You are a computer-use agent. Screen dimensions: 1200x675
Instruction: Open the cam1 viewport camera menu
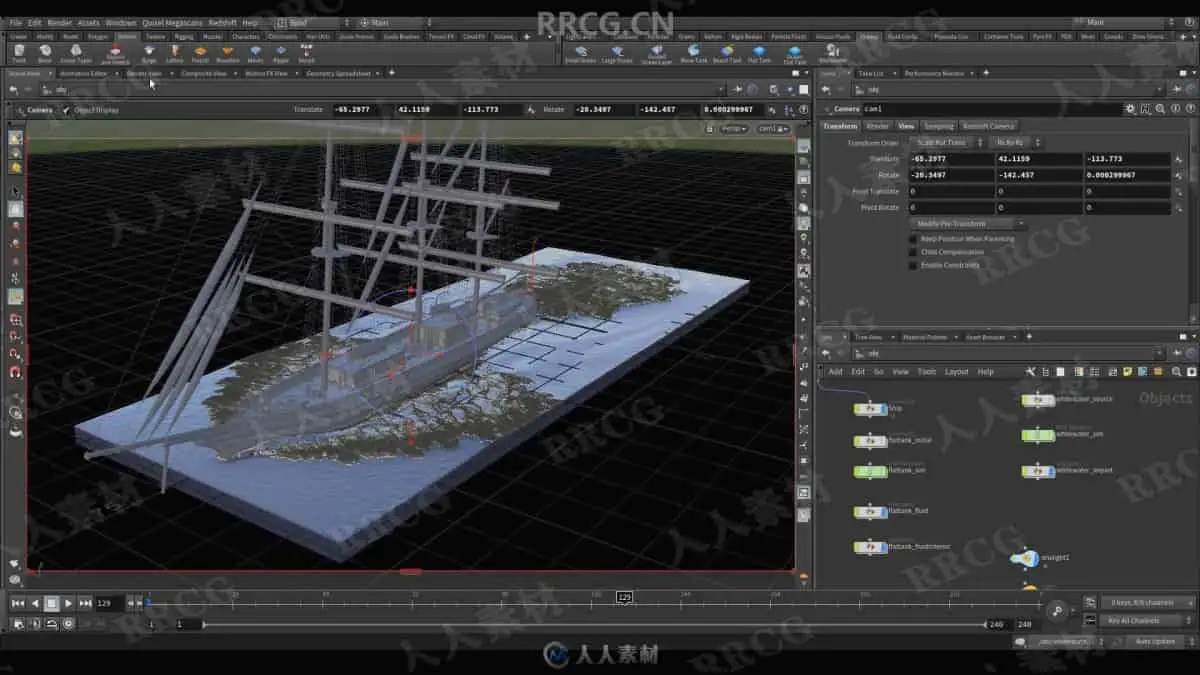(x=772, y=129)
